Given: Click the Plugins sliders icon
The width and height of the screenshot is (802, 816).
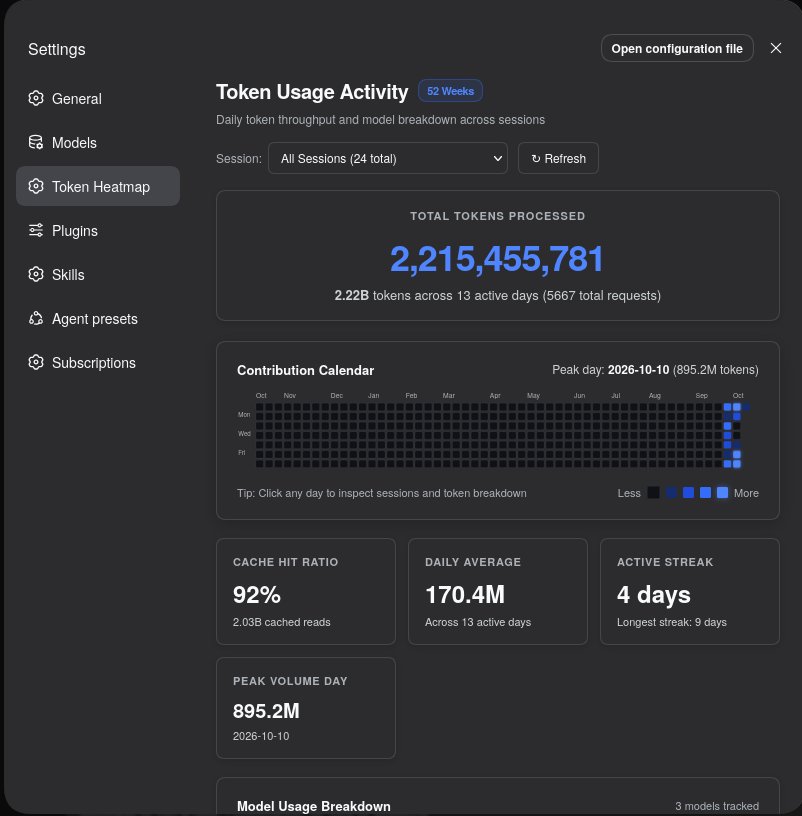Looking at the screenshot, I should click(x=36, y=230).
